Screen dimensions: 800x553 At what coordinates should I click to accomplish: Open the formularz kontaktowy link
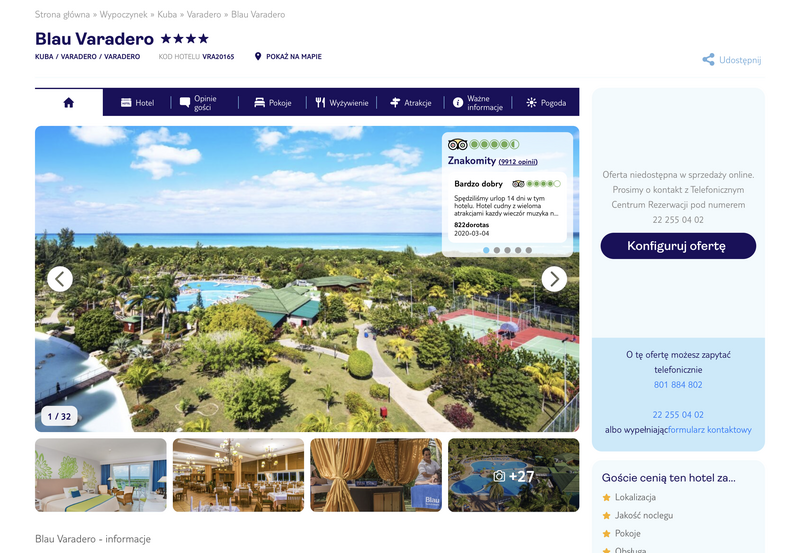coord(710,430)
